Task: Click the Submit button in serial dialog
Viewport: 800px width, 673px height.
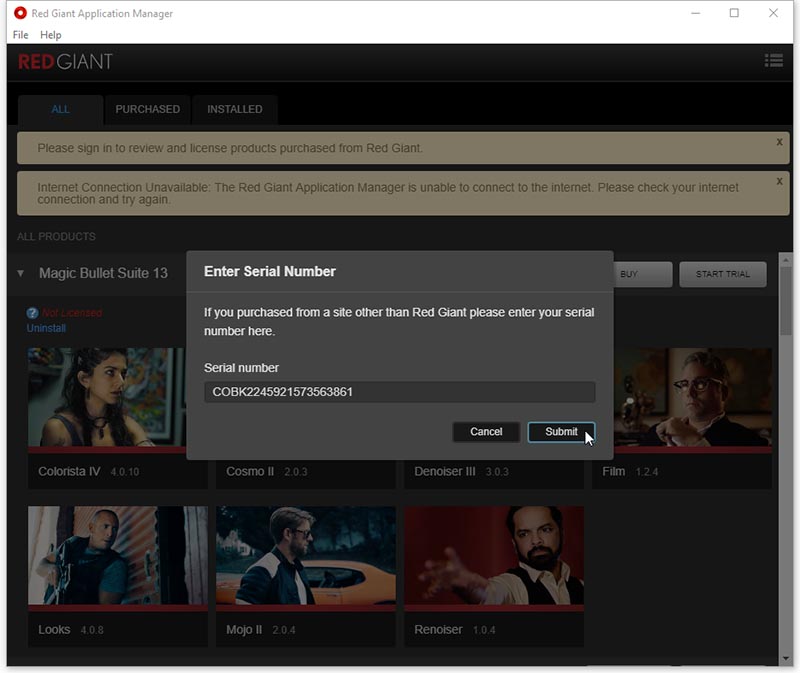Action: [561, 432]
